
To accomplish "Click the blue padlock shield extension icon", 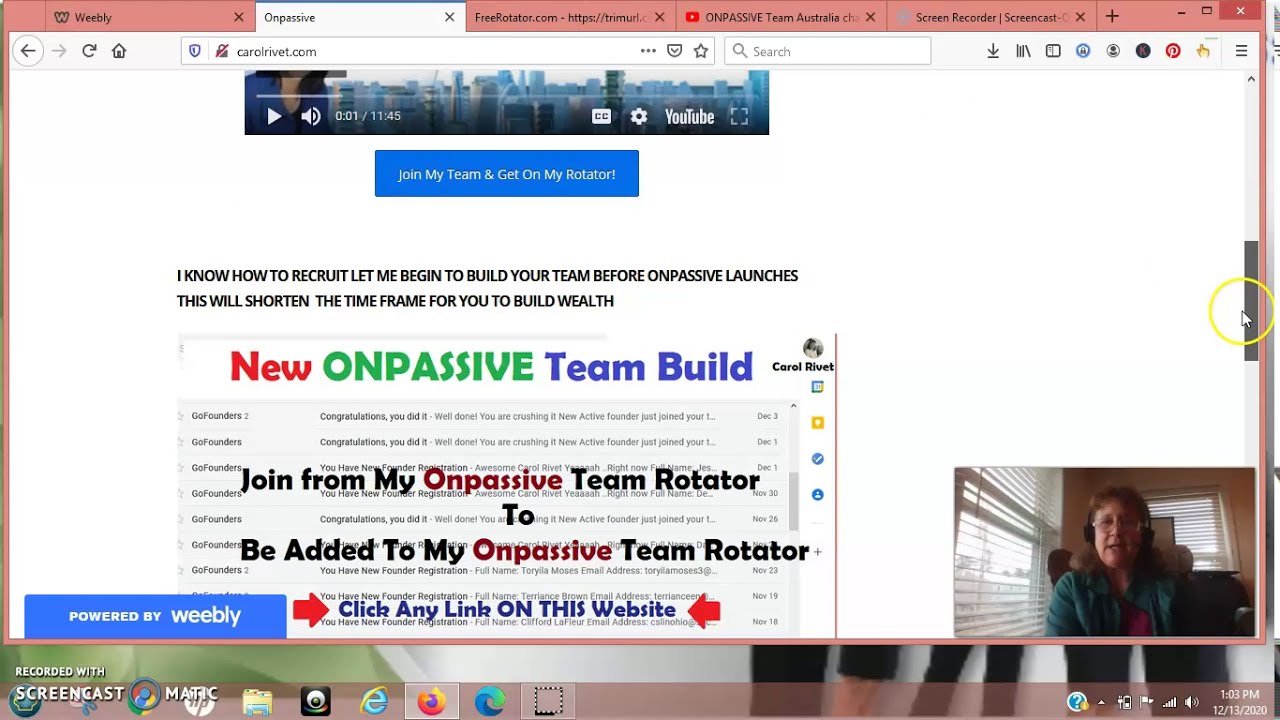I will pyautogui.click(x=1083, y=51).
